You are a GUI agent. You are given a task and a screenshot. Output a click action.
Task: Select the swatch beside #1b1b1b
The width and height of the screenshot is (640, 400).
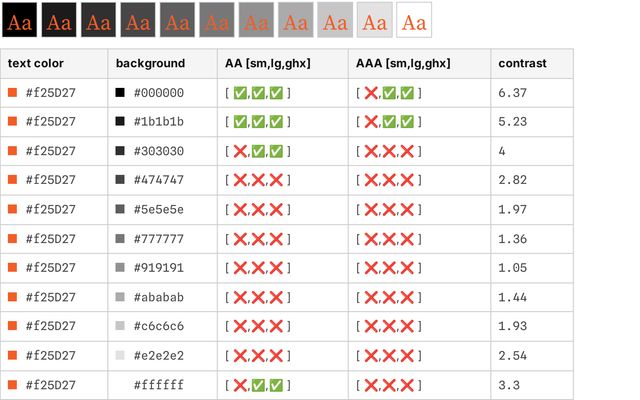(120, 122)
